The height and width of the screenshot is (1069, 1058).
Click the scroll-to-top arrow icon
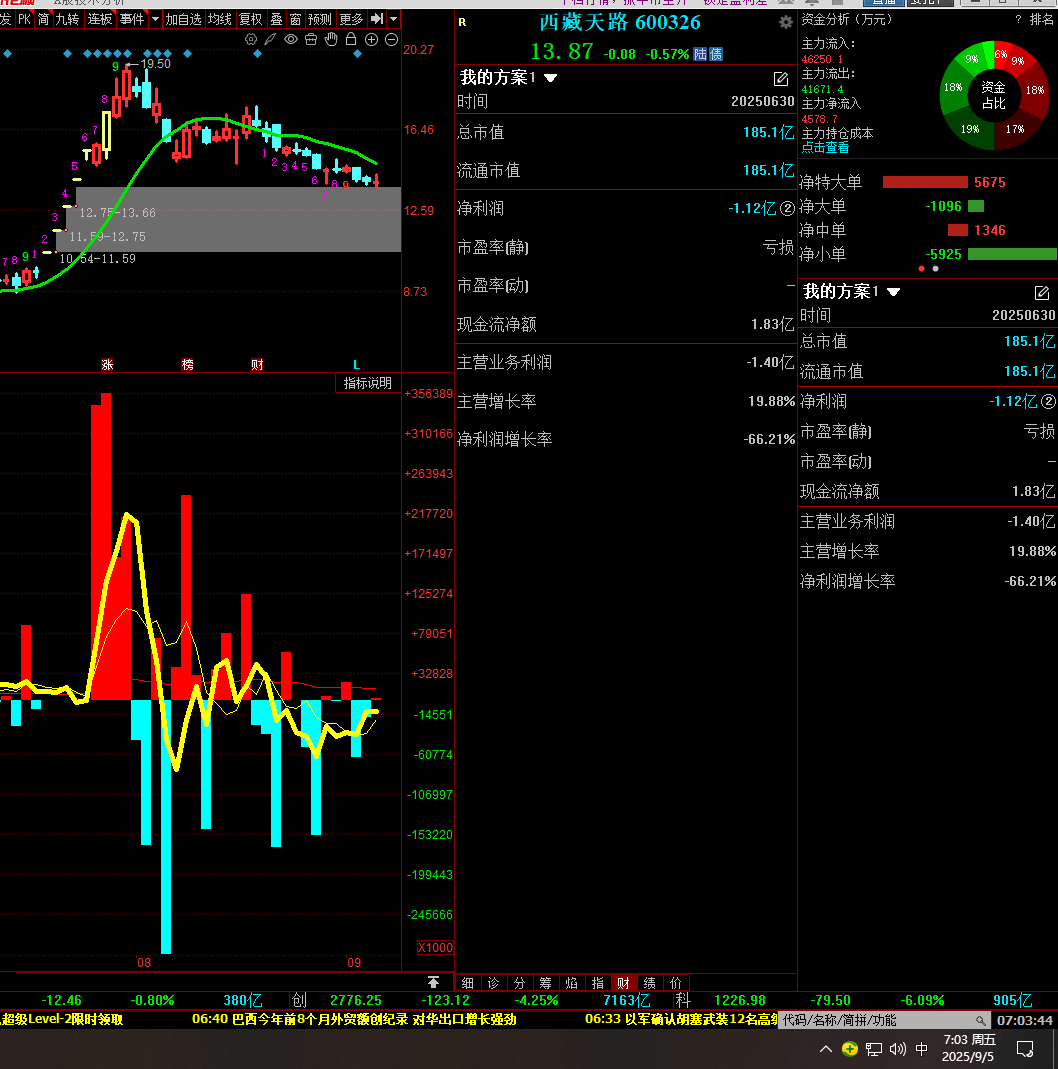pyautogui.click(x=433, y=982)
